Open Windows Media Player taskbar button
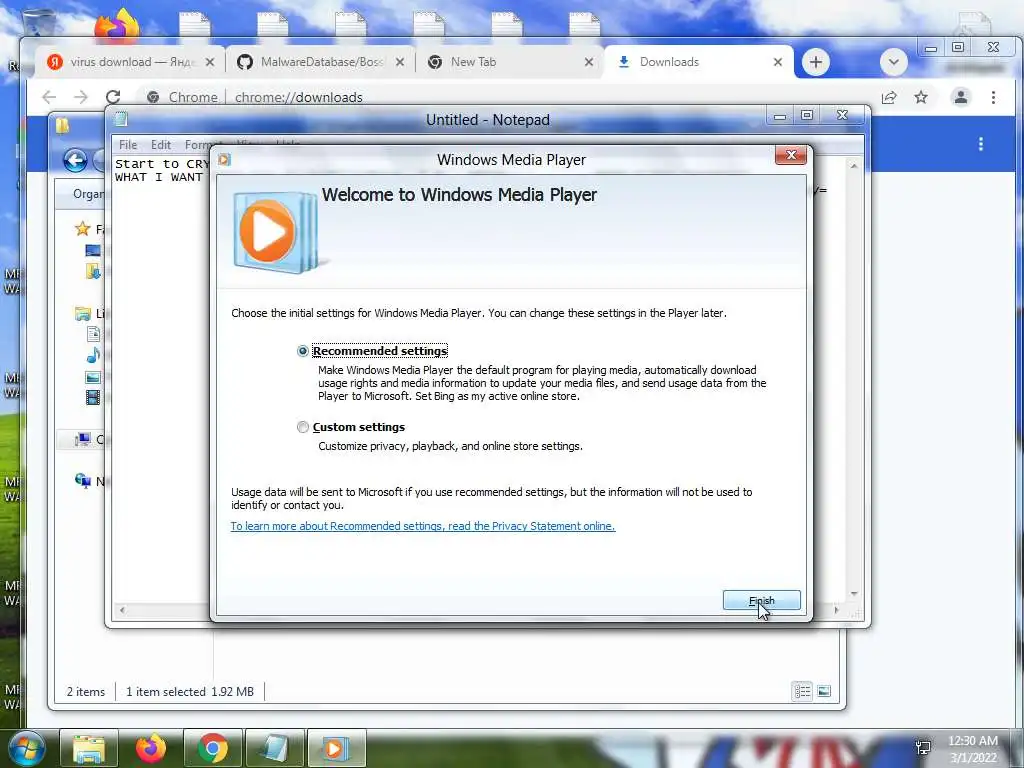 (x=337, y=748)
